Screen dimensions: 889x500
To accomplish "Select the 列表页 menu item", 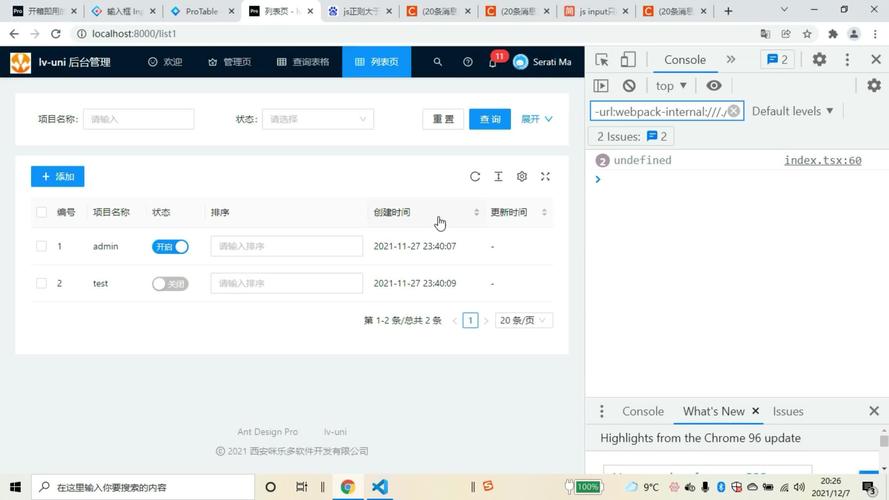I will coord(376,62).
